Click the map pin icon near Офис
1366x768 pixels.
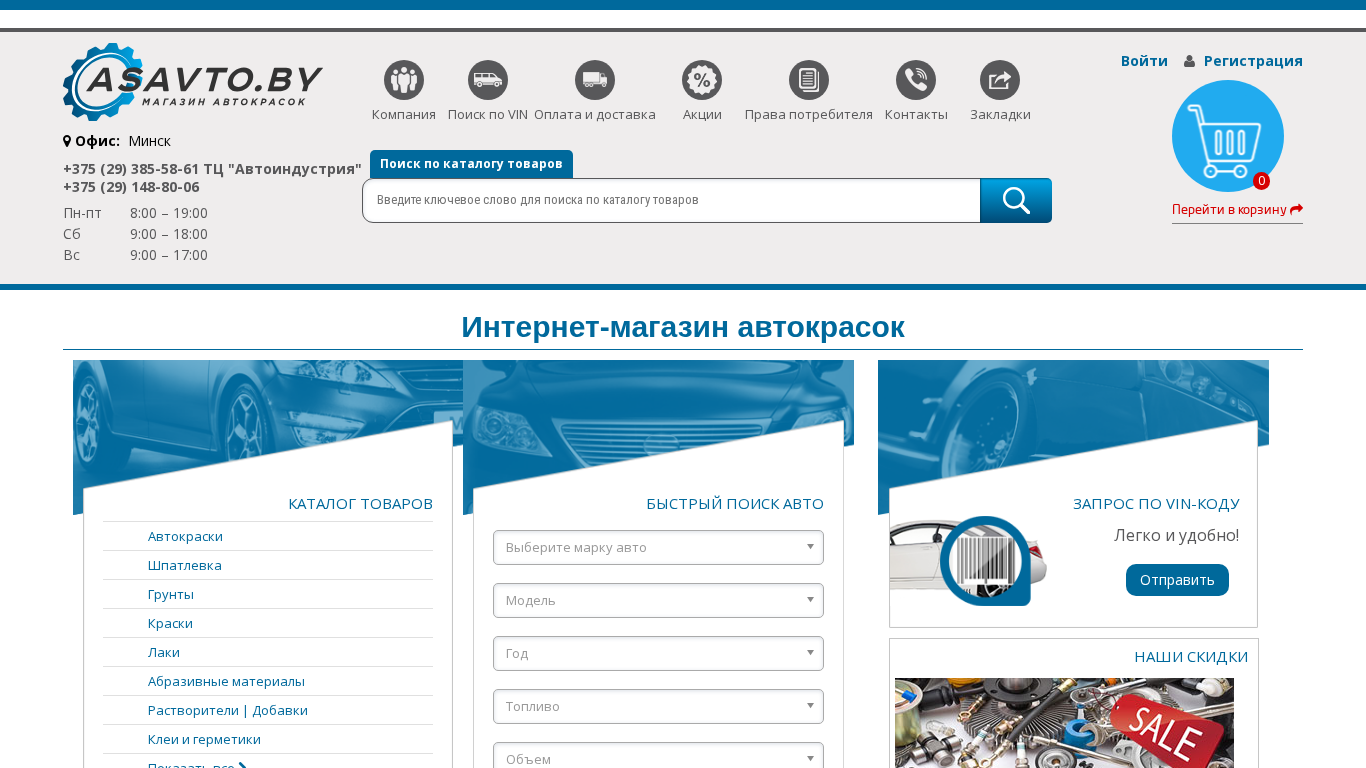click(x=67, y=141)
